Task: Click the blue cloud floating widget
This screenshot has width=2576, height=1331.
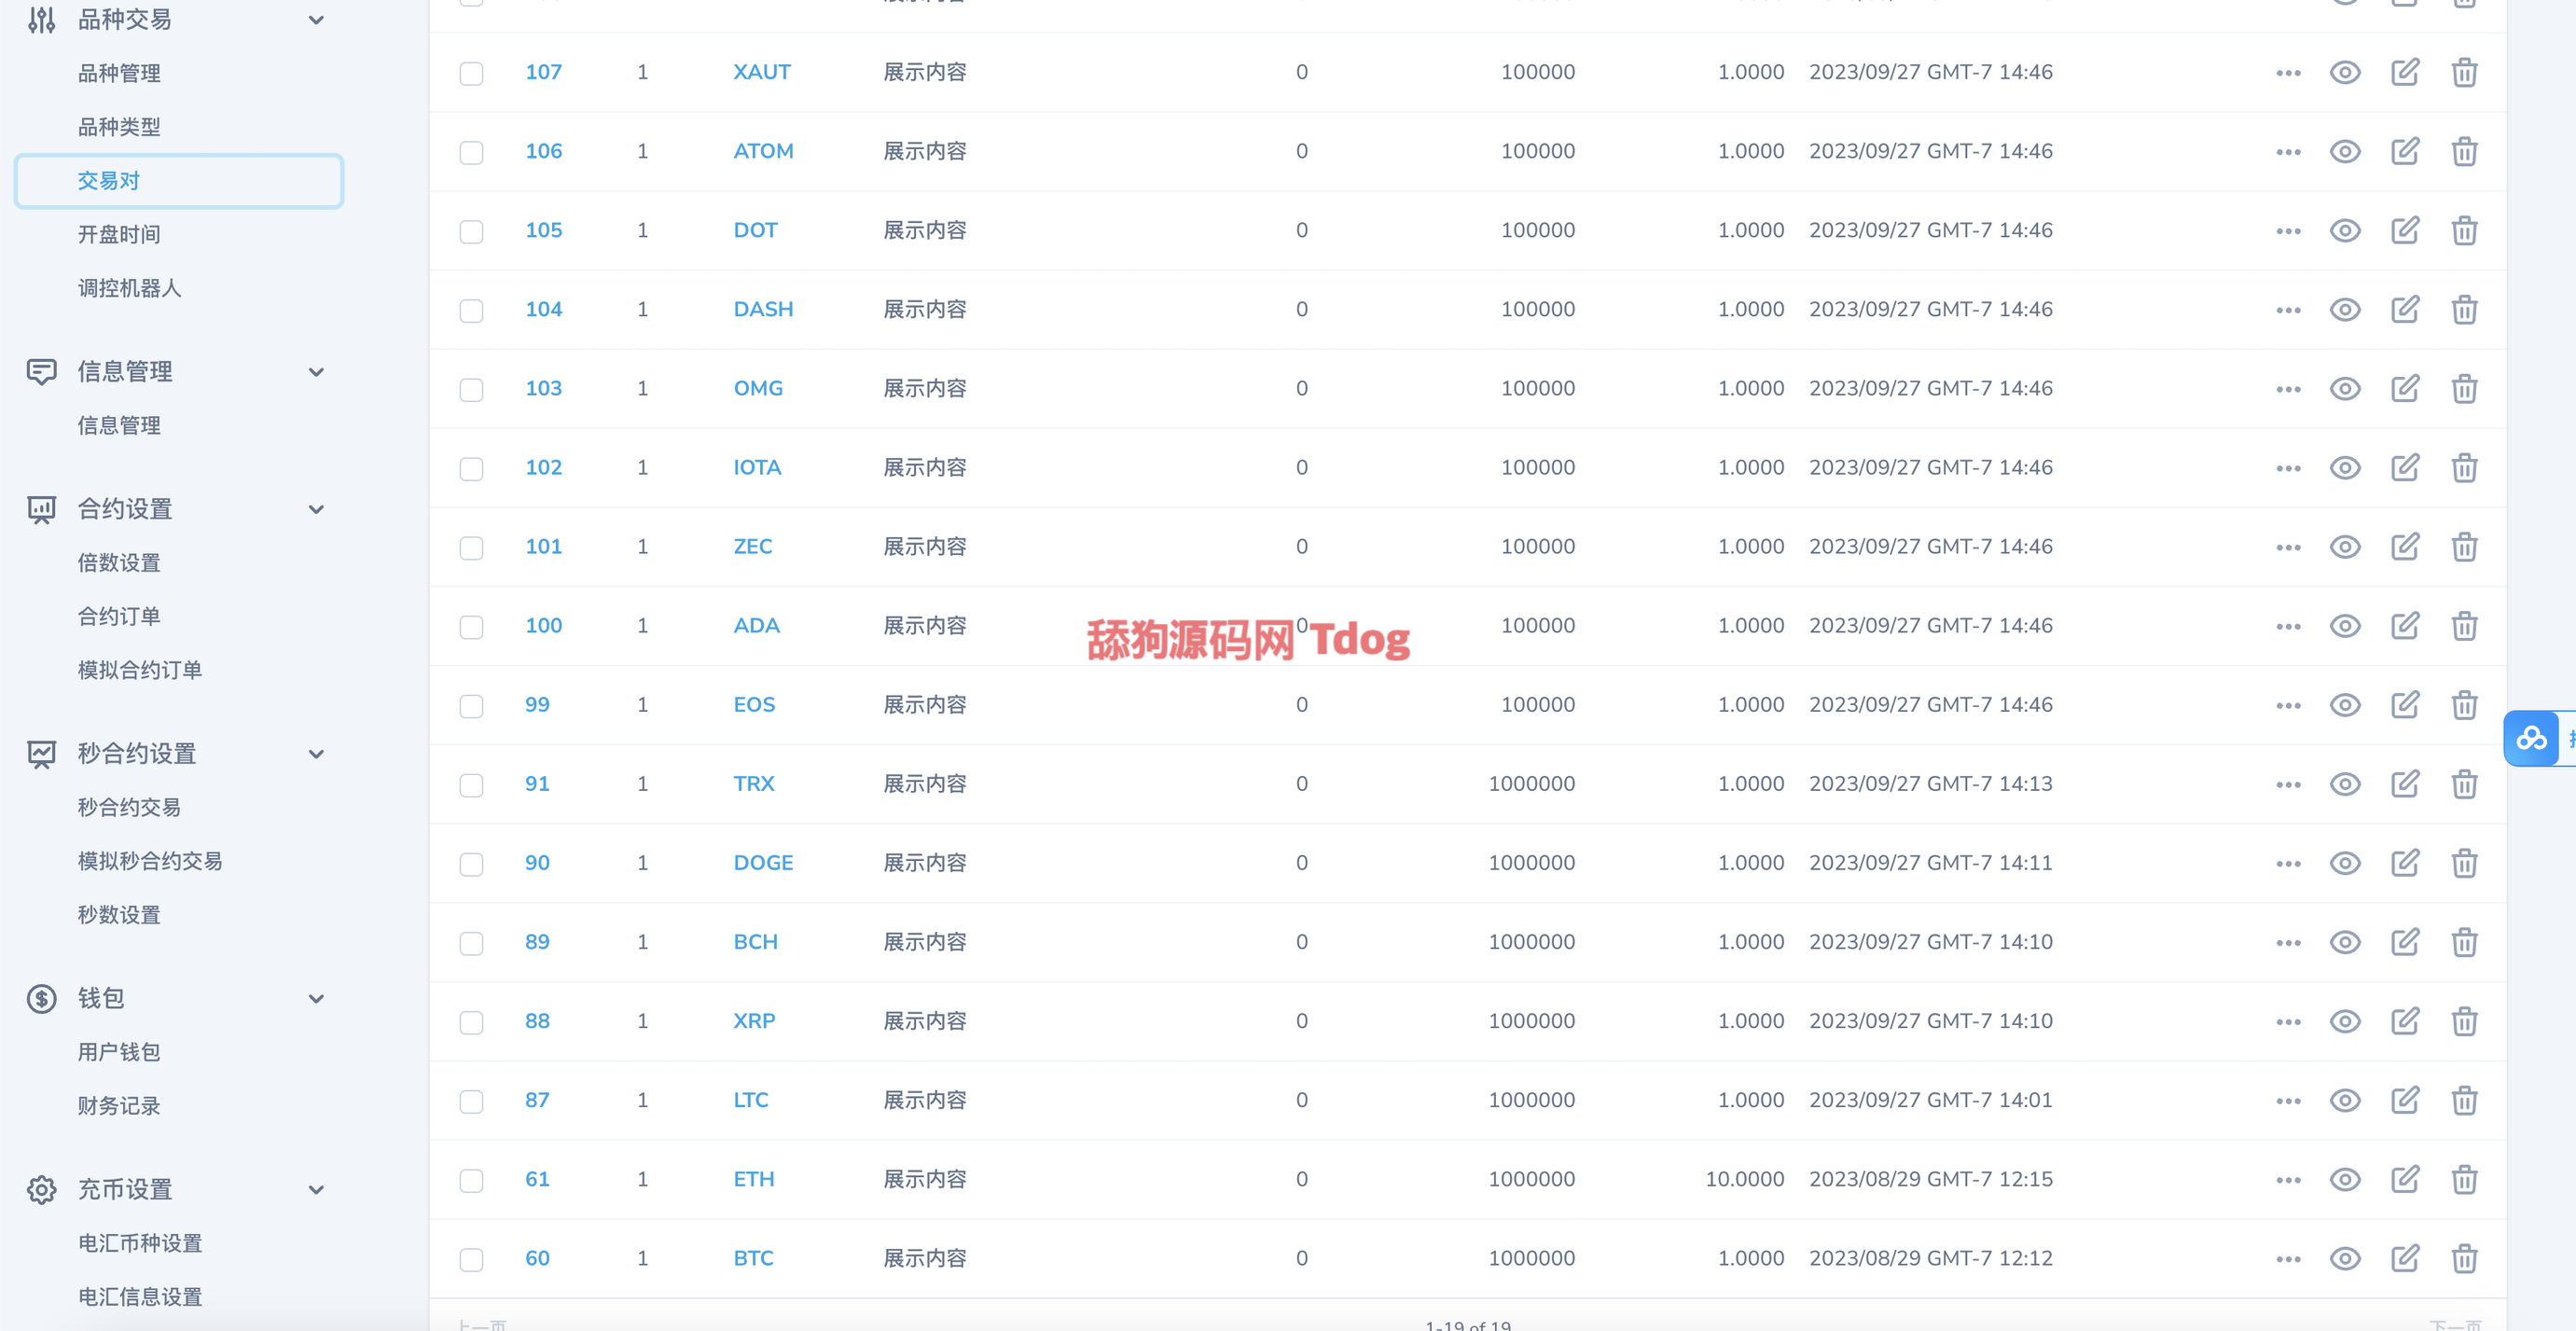Action: pyautogui.click(x=2531, y=739)
